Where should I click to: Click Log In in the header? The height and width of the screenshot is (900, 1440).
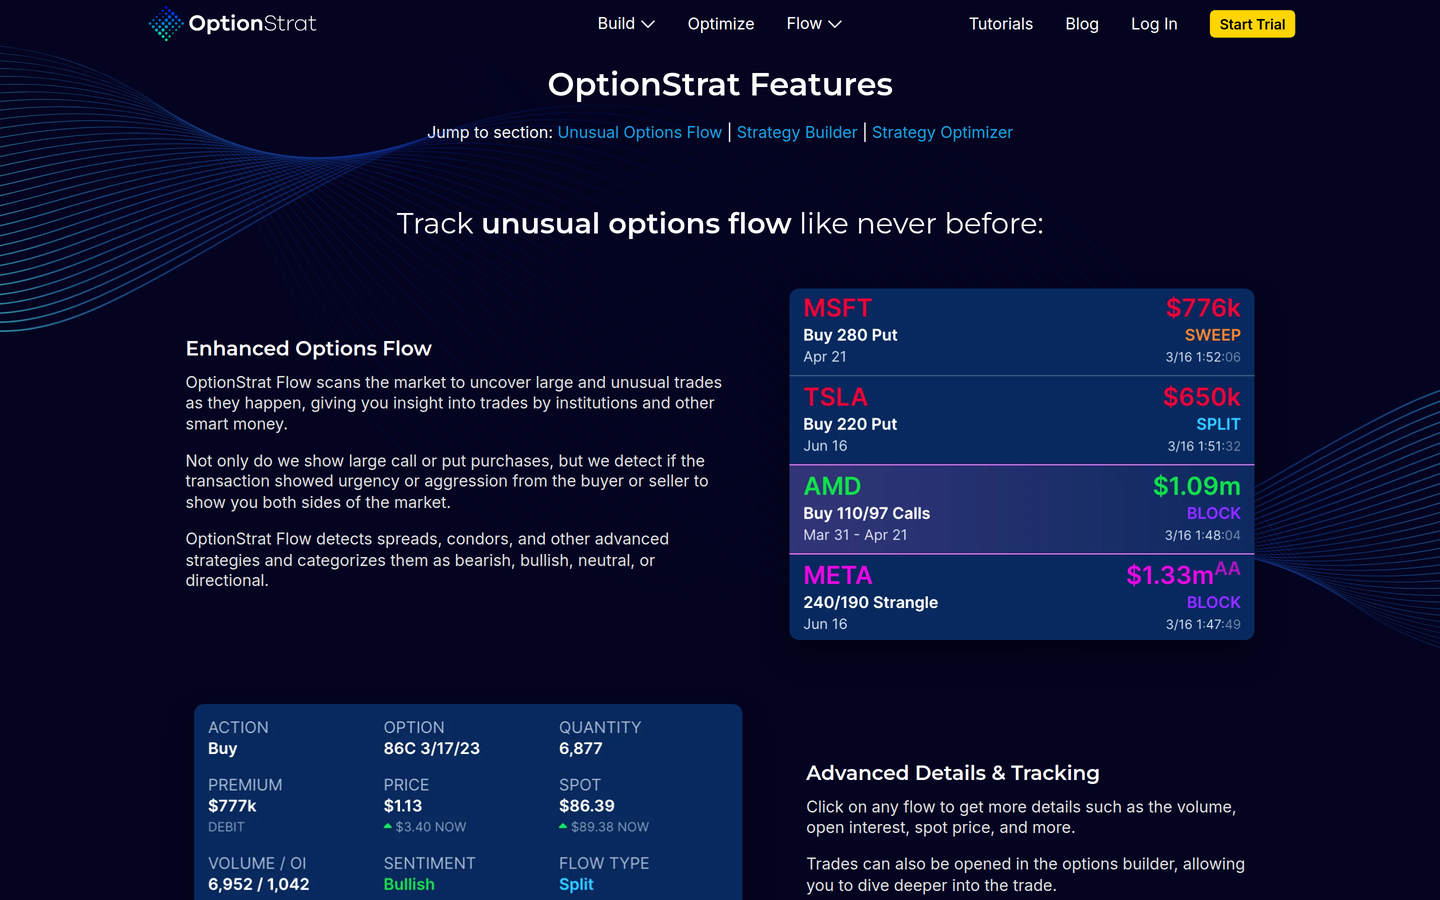(x=1154, y=24)
